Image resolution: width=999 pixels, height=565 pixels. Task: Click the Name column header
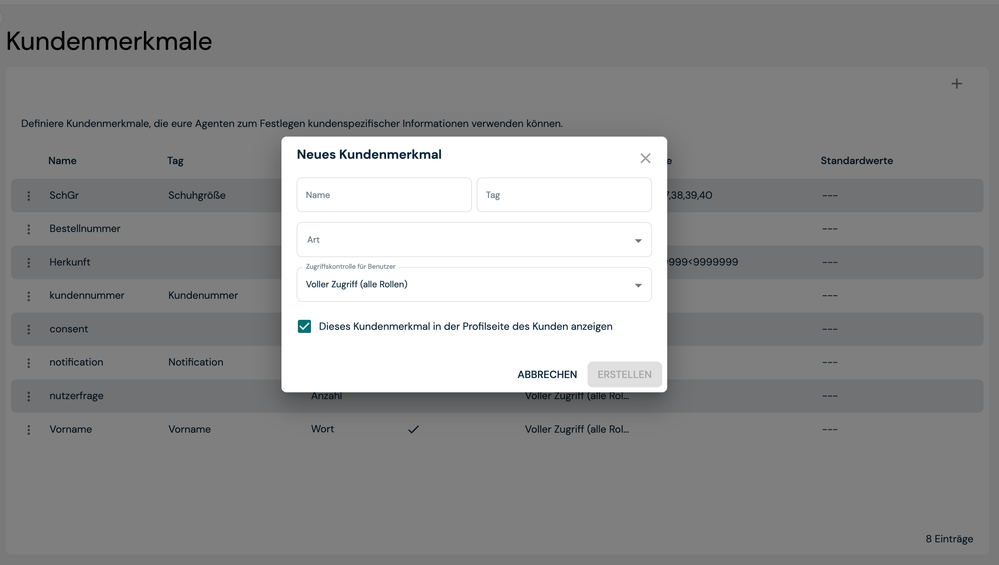click(62, 161)
